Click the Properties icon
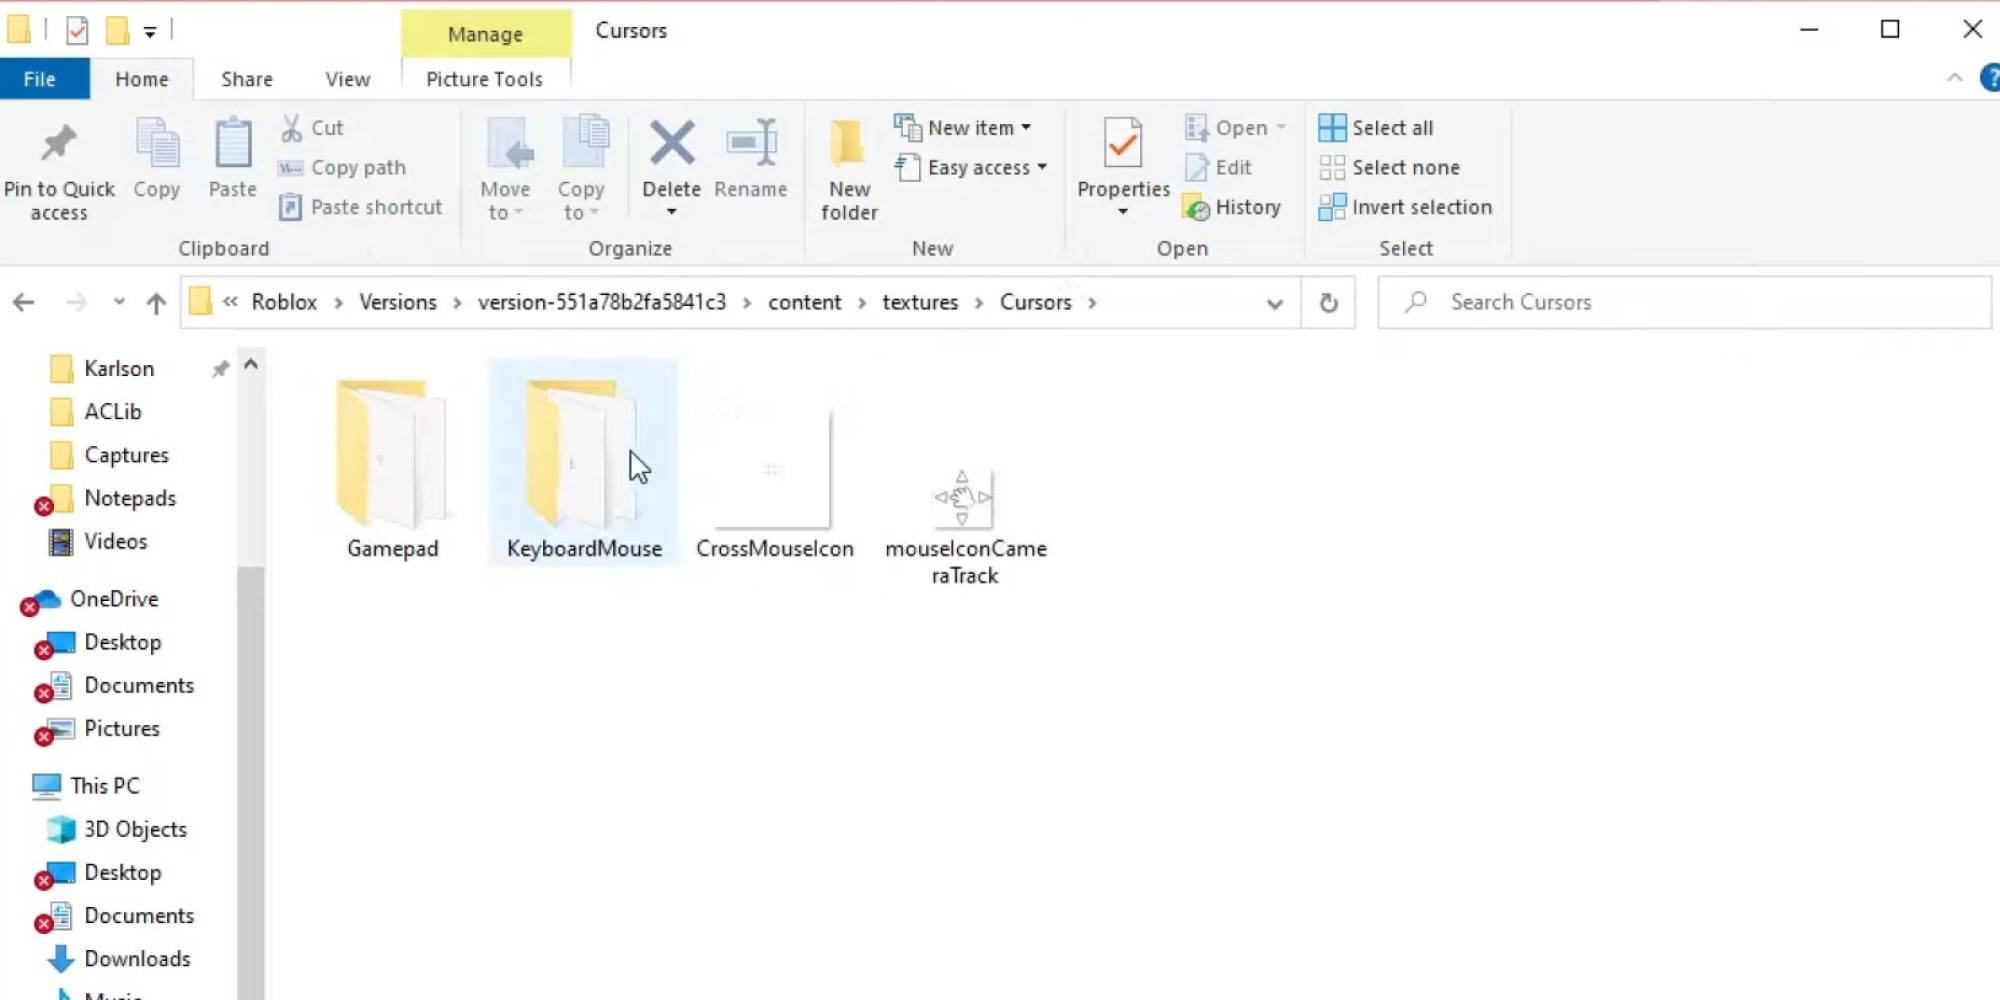The image size is (2000, 1000). click(1122, 160)
